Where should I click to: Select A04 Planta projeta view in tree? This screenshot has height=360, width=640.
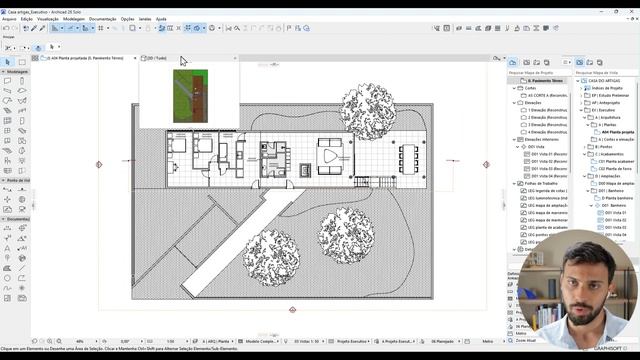coord(618,132)
